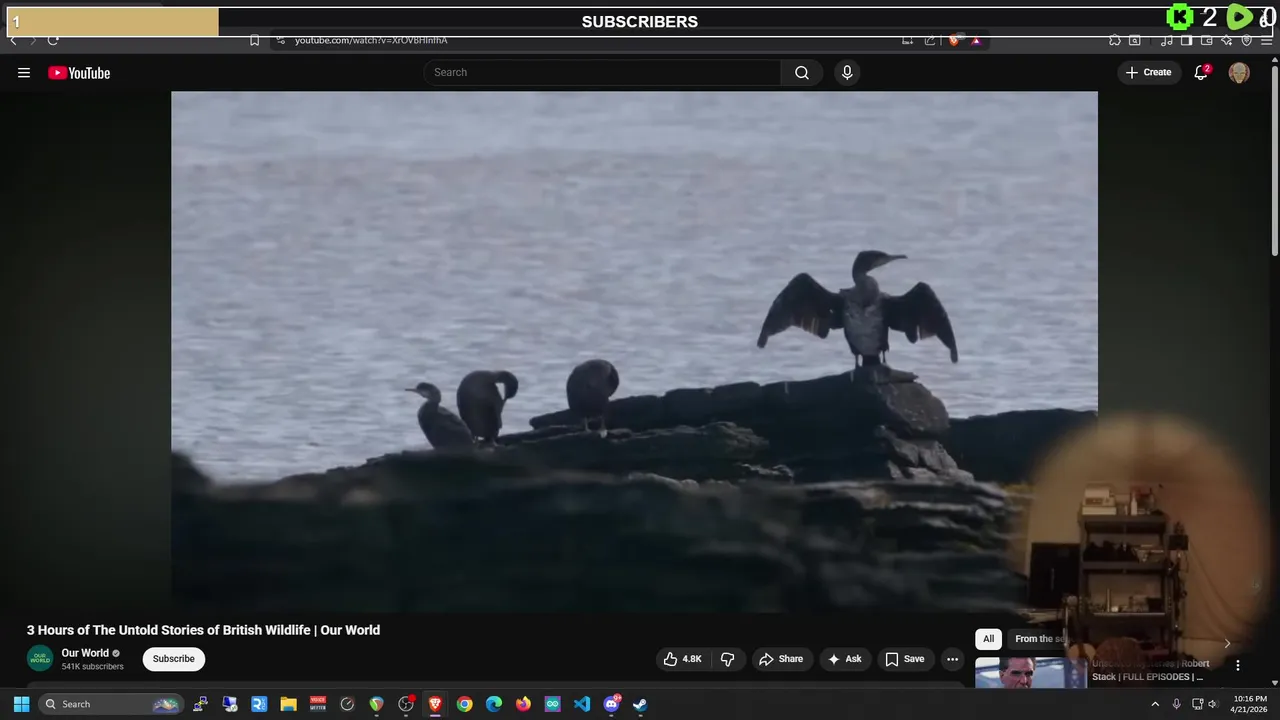Click the tray microphone indicator
Image resolution: width=1280 pixels, height=720 pixels.
(x=1176, y=704)
